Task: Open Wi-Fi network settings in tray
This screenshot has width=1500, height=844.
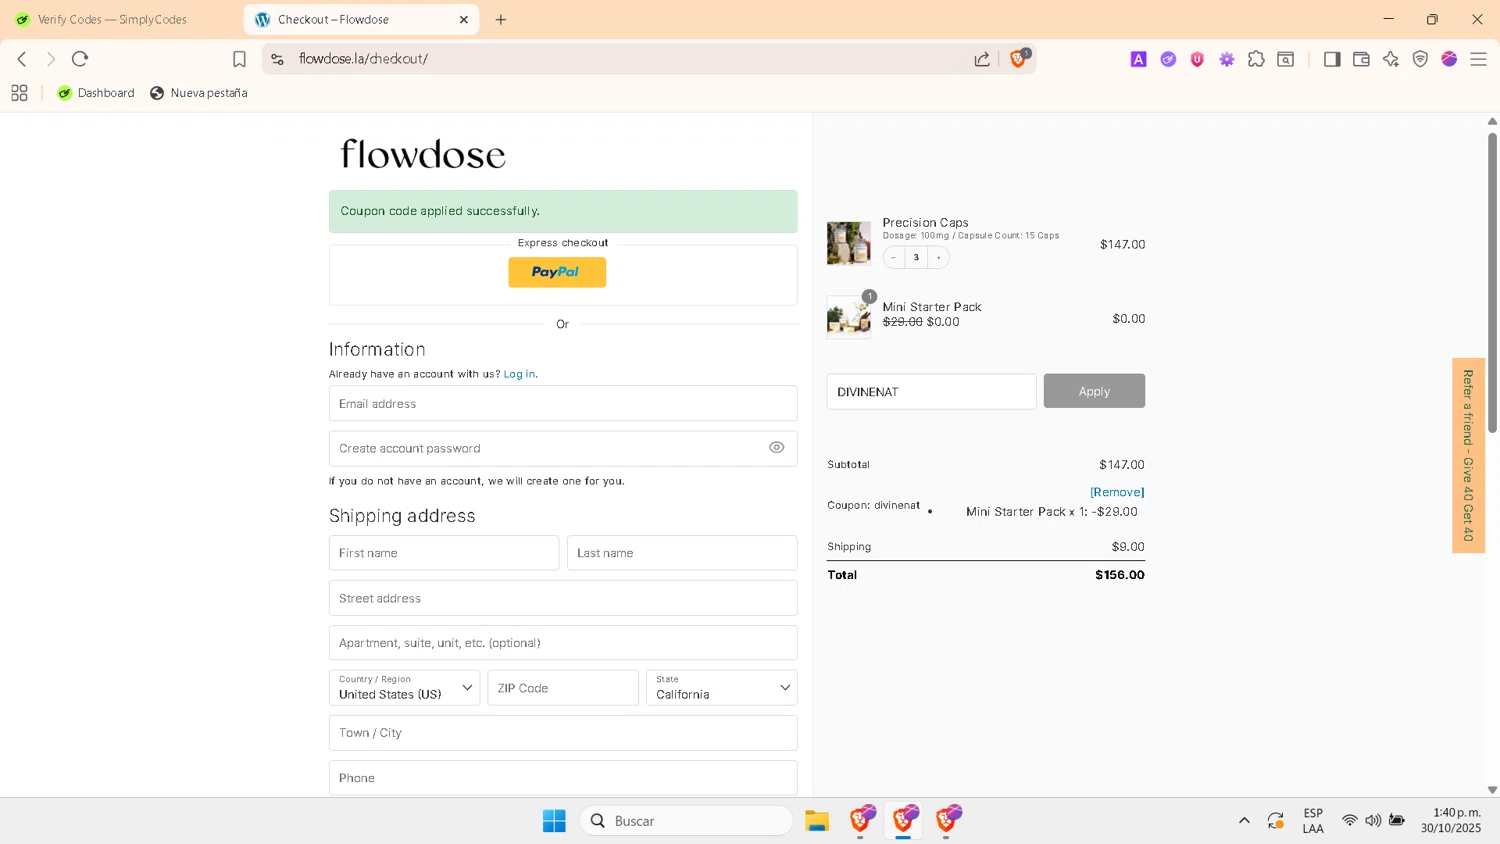Action: pyautogui.click(x=1349, y=821)
